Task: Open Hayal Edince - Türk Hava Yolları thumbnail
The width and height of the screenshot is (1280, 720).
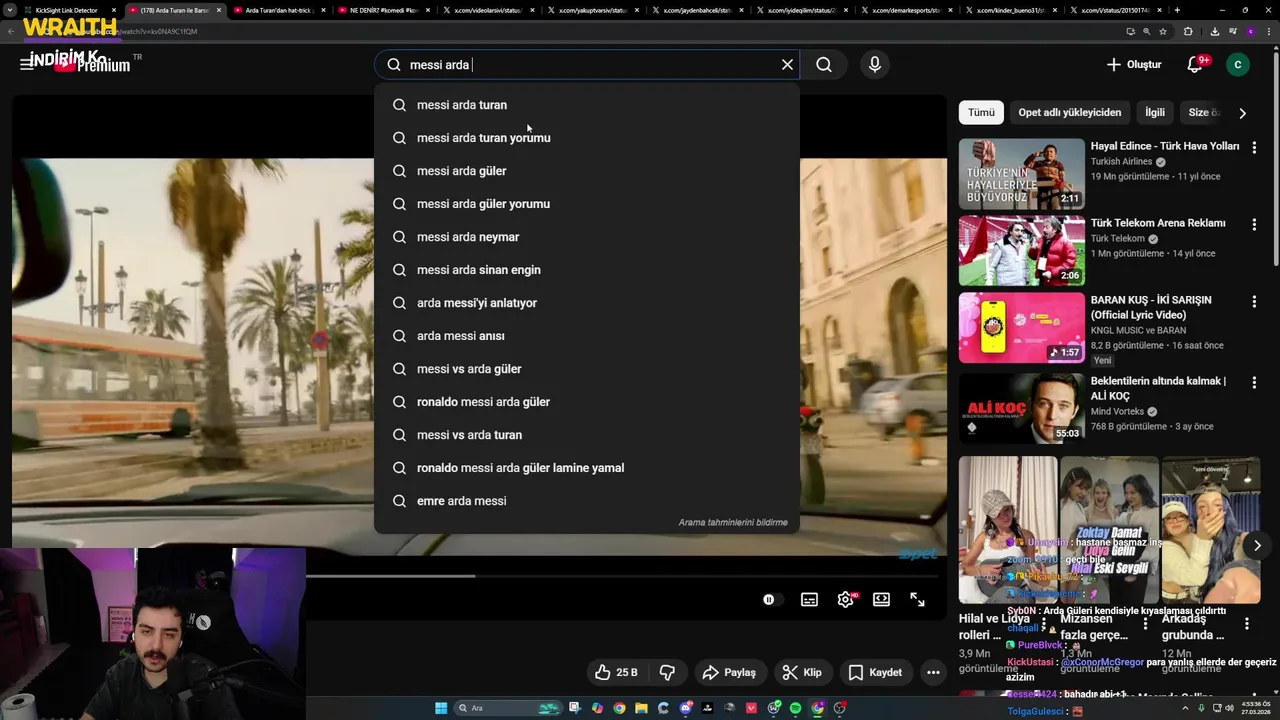Action: click(x=1021, y=173)
